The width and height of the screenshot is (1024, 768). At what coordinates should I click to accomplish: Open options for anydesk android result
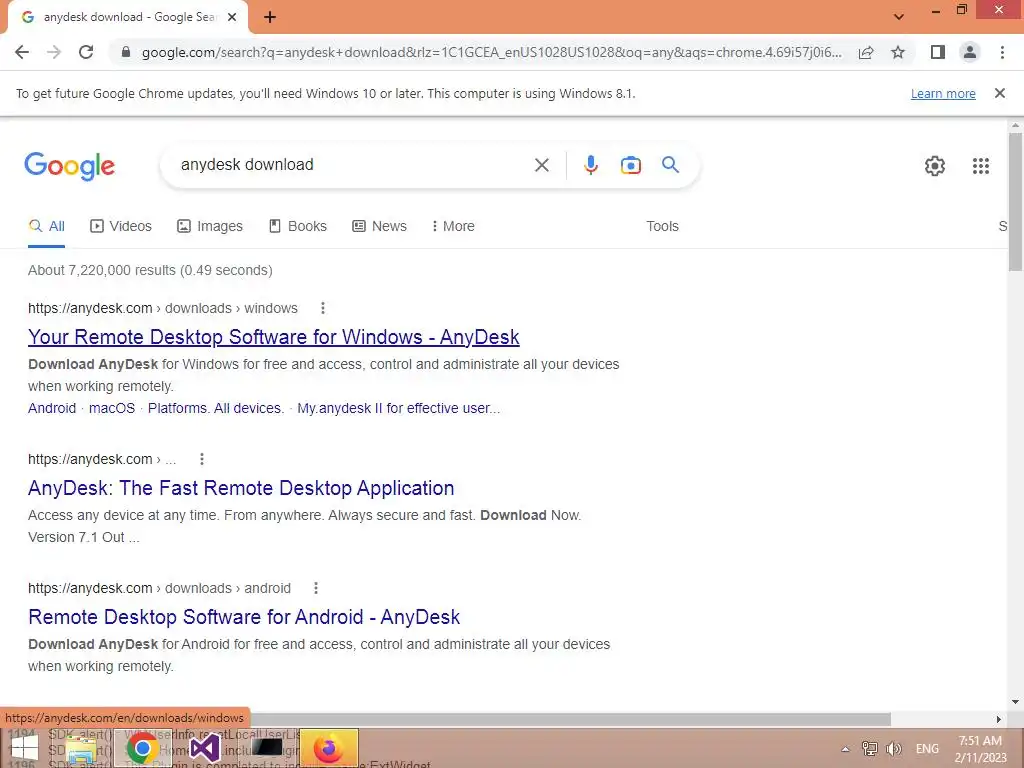click(x=316, y=588)
